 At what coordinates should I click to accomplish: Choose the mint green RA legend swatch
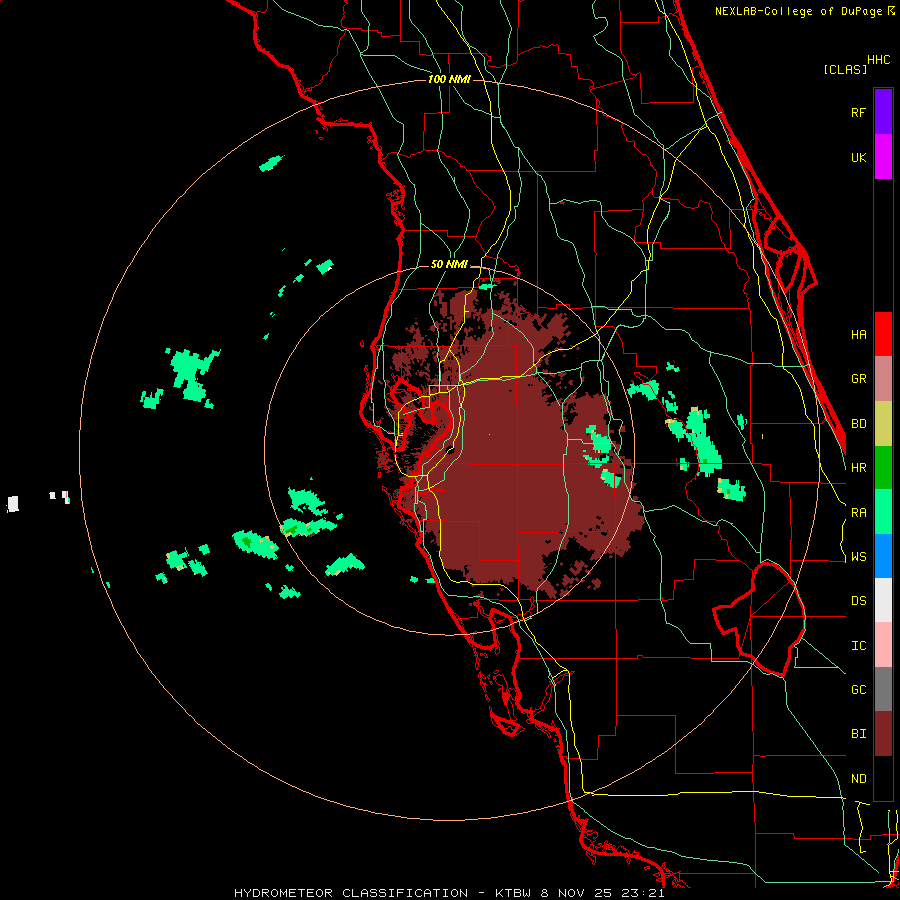pyautogui.click(x=883, y=512)
